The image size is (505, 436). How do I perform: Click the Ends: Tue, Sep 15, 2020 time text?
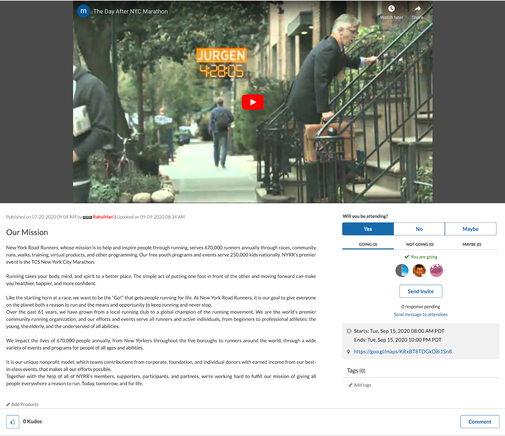[398, 340]
